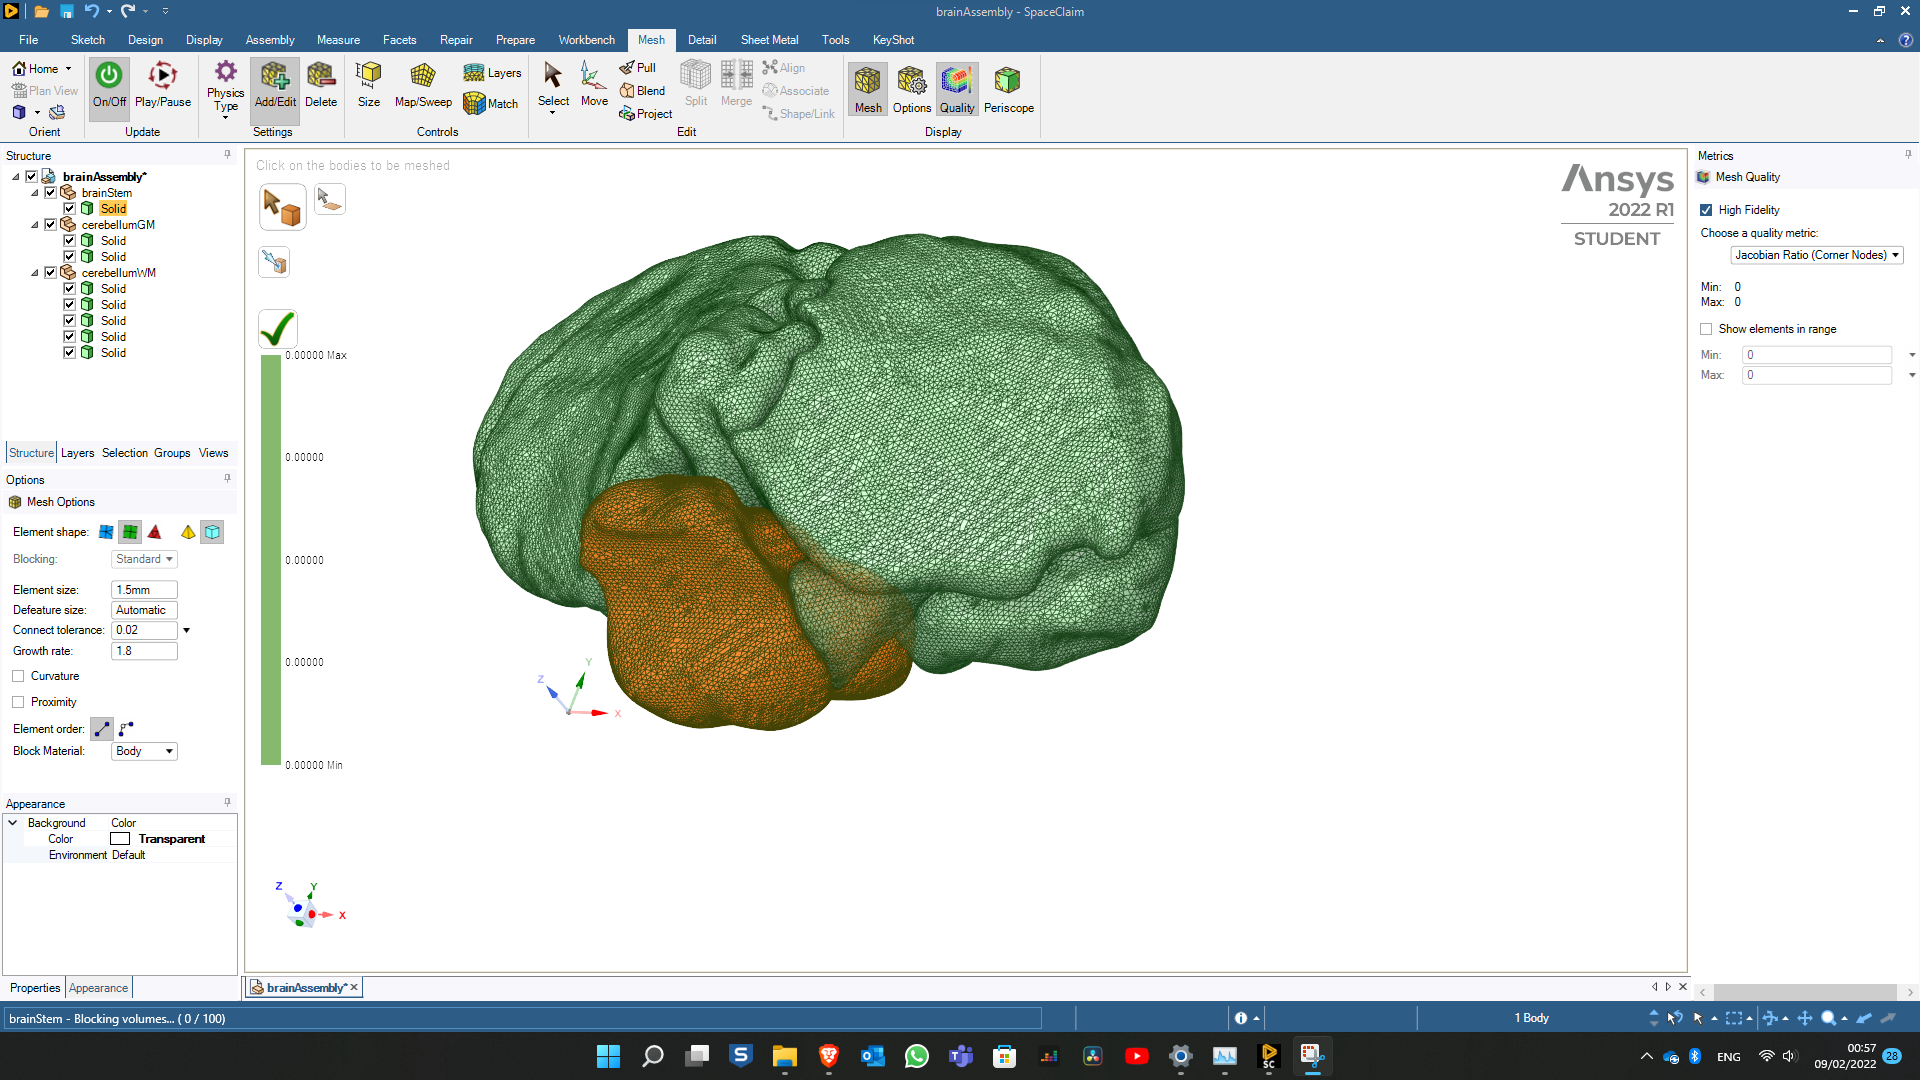Choose the tetrahedral element shape icon
1920x1080 pixels.
pyautogui.click(x=155, y=532)
